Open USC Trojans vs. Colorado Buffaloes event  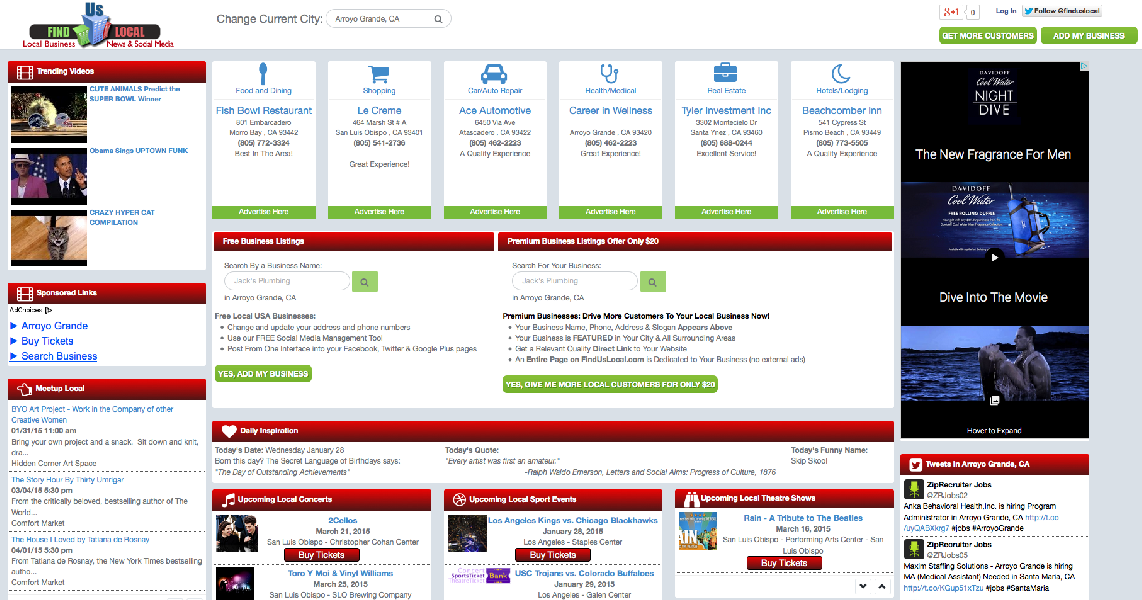[x=584, y=573]
